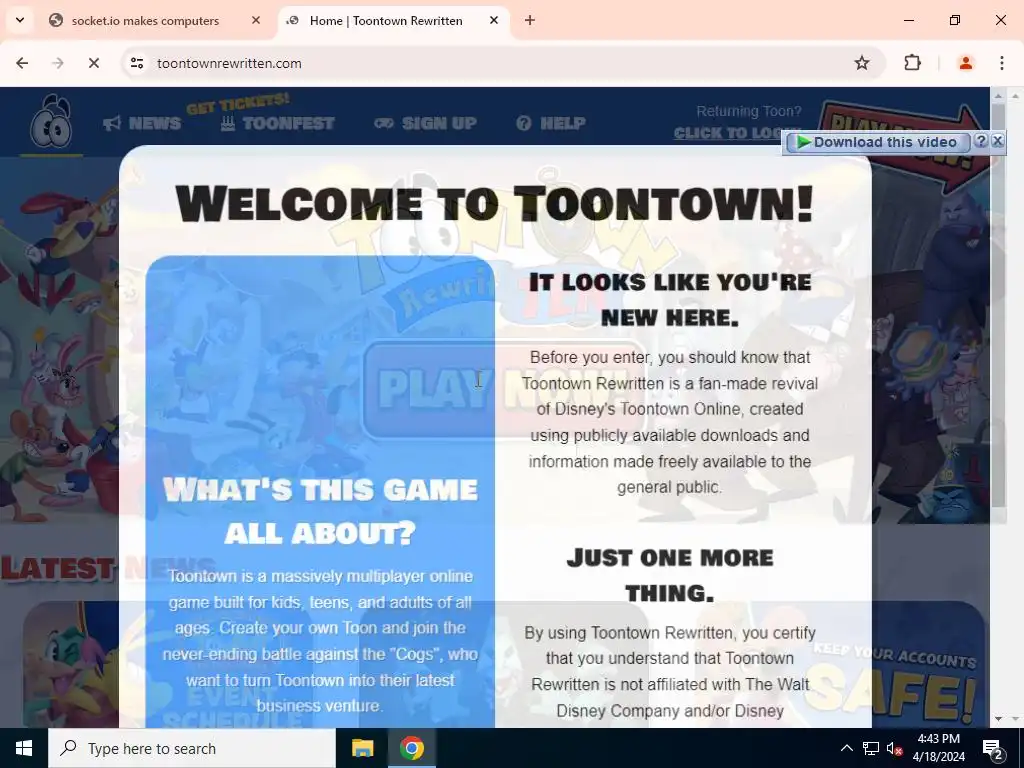Open the network status tray icon
This screenshot has width=1024, height=768.
click(x=871, y=748)
